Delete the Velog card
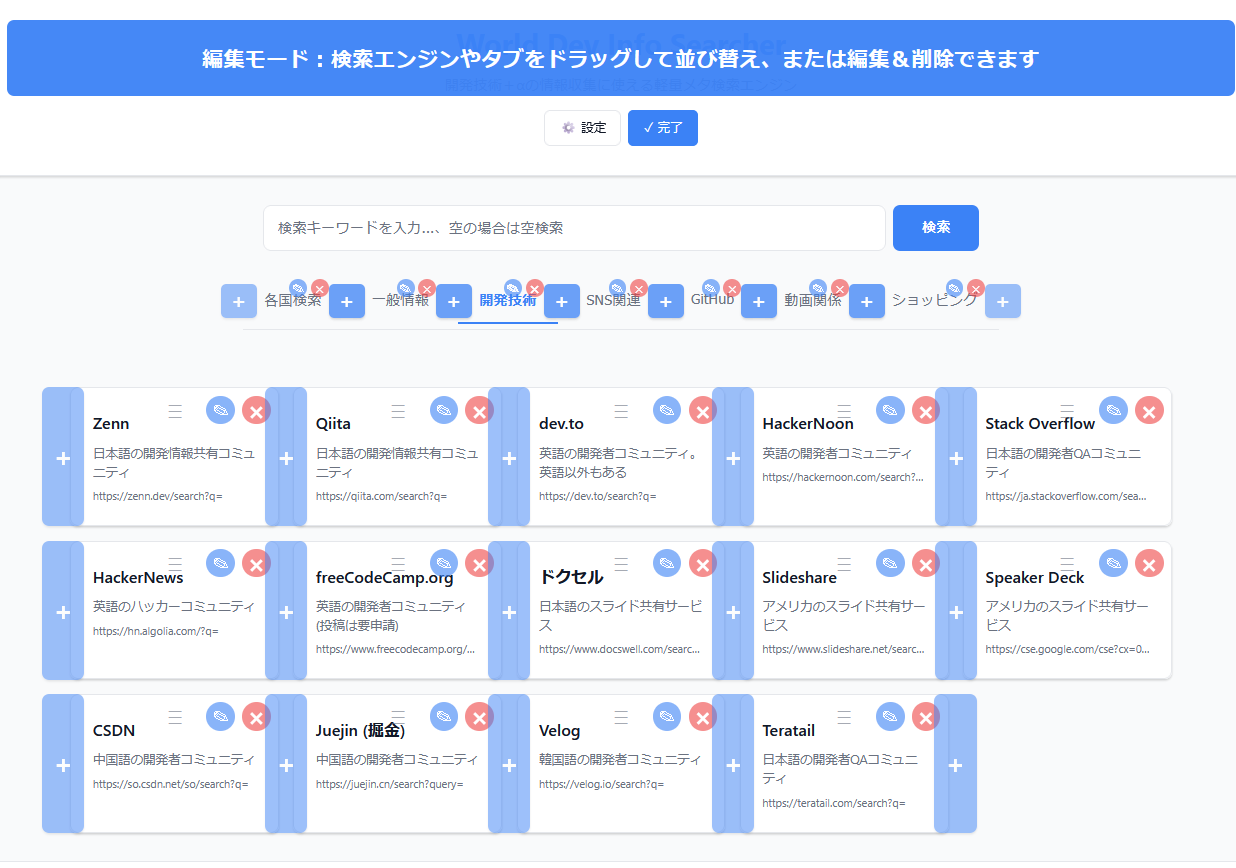The height and width of the screenshot is (868, 1236). point(703,716)
